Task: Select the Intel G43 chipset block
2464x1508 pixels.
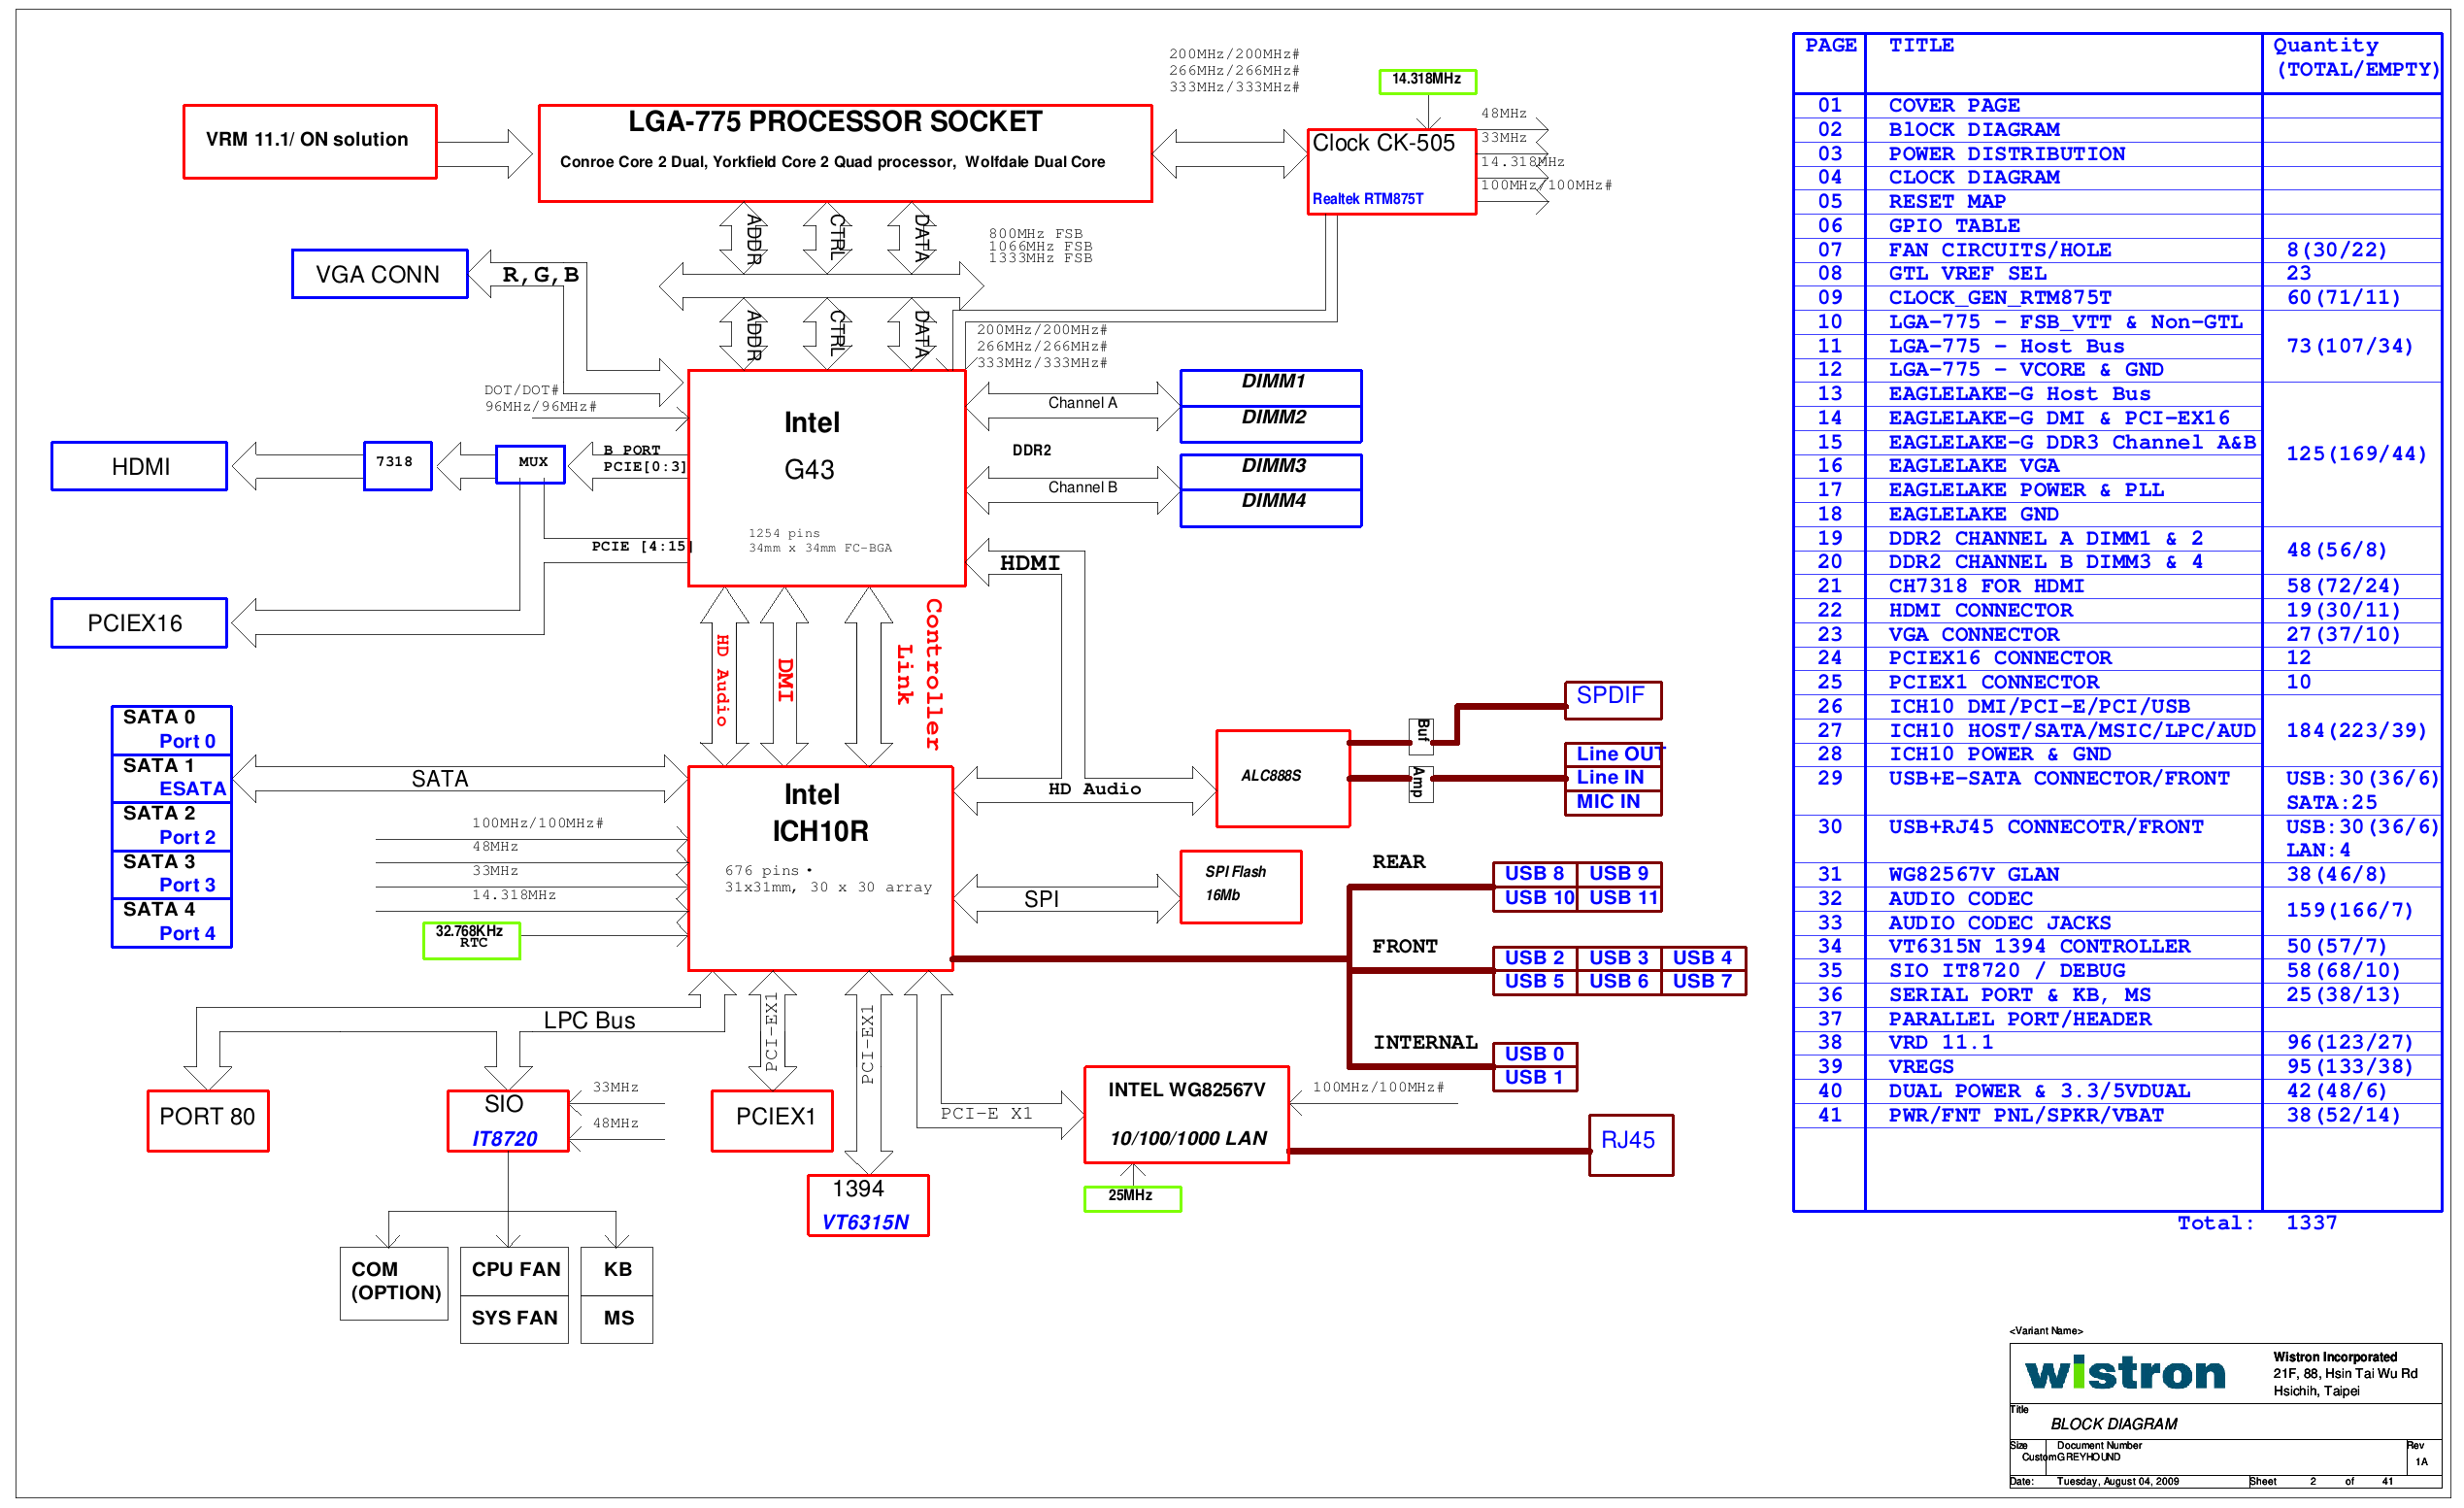Action: point(827,478)
